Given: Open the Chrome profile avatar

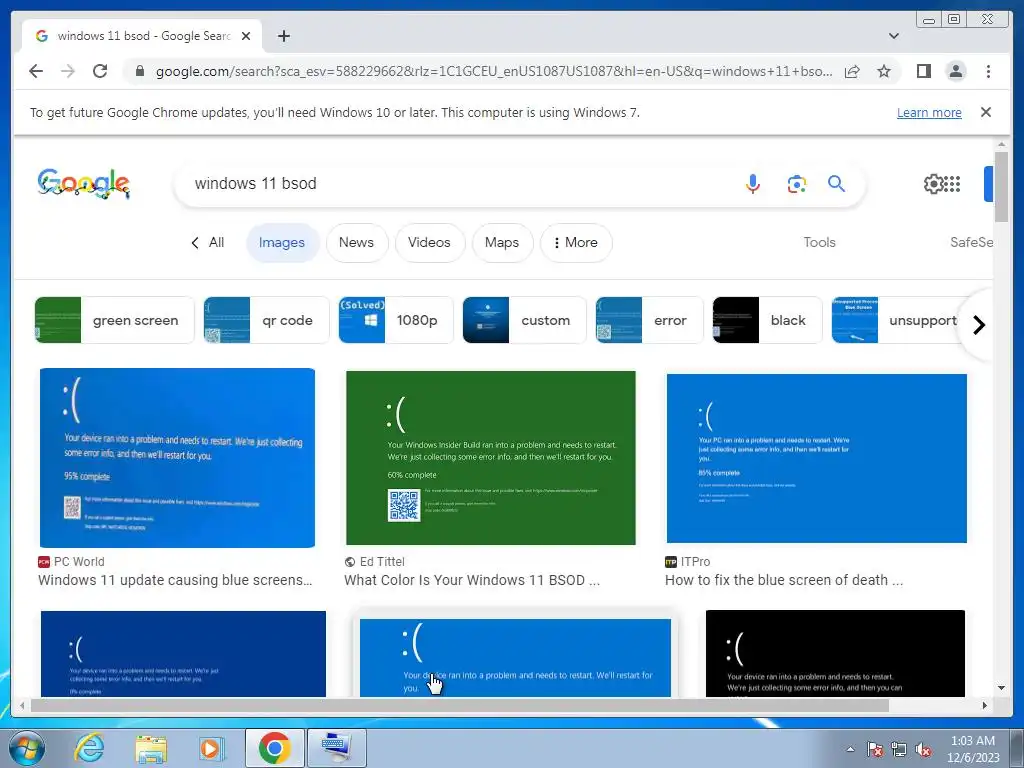Looking at the screenshot, I should 955,71.
